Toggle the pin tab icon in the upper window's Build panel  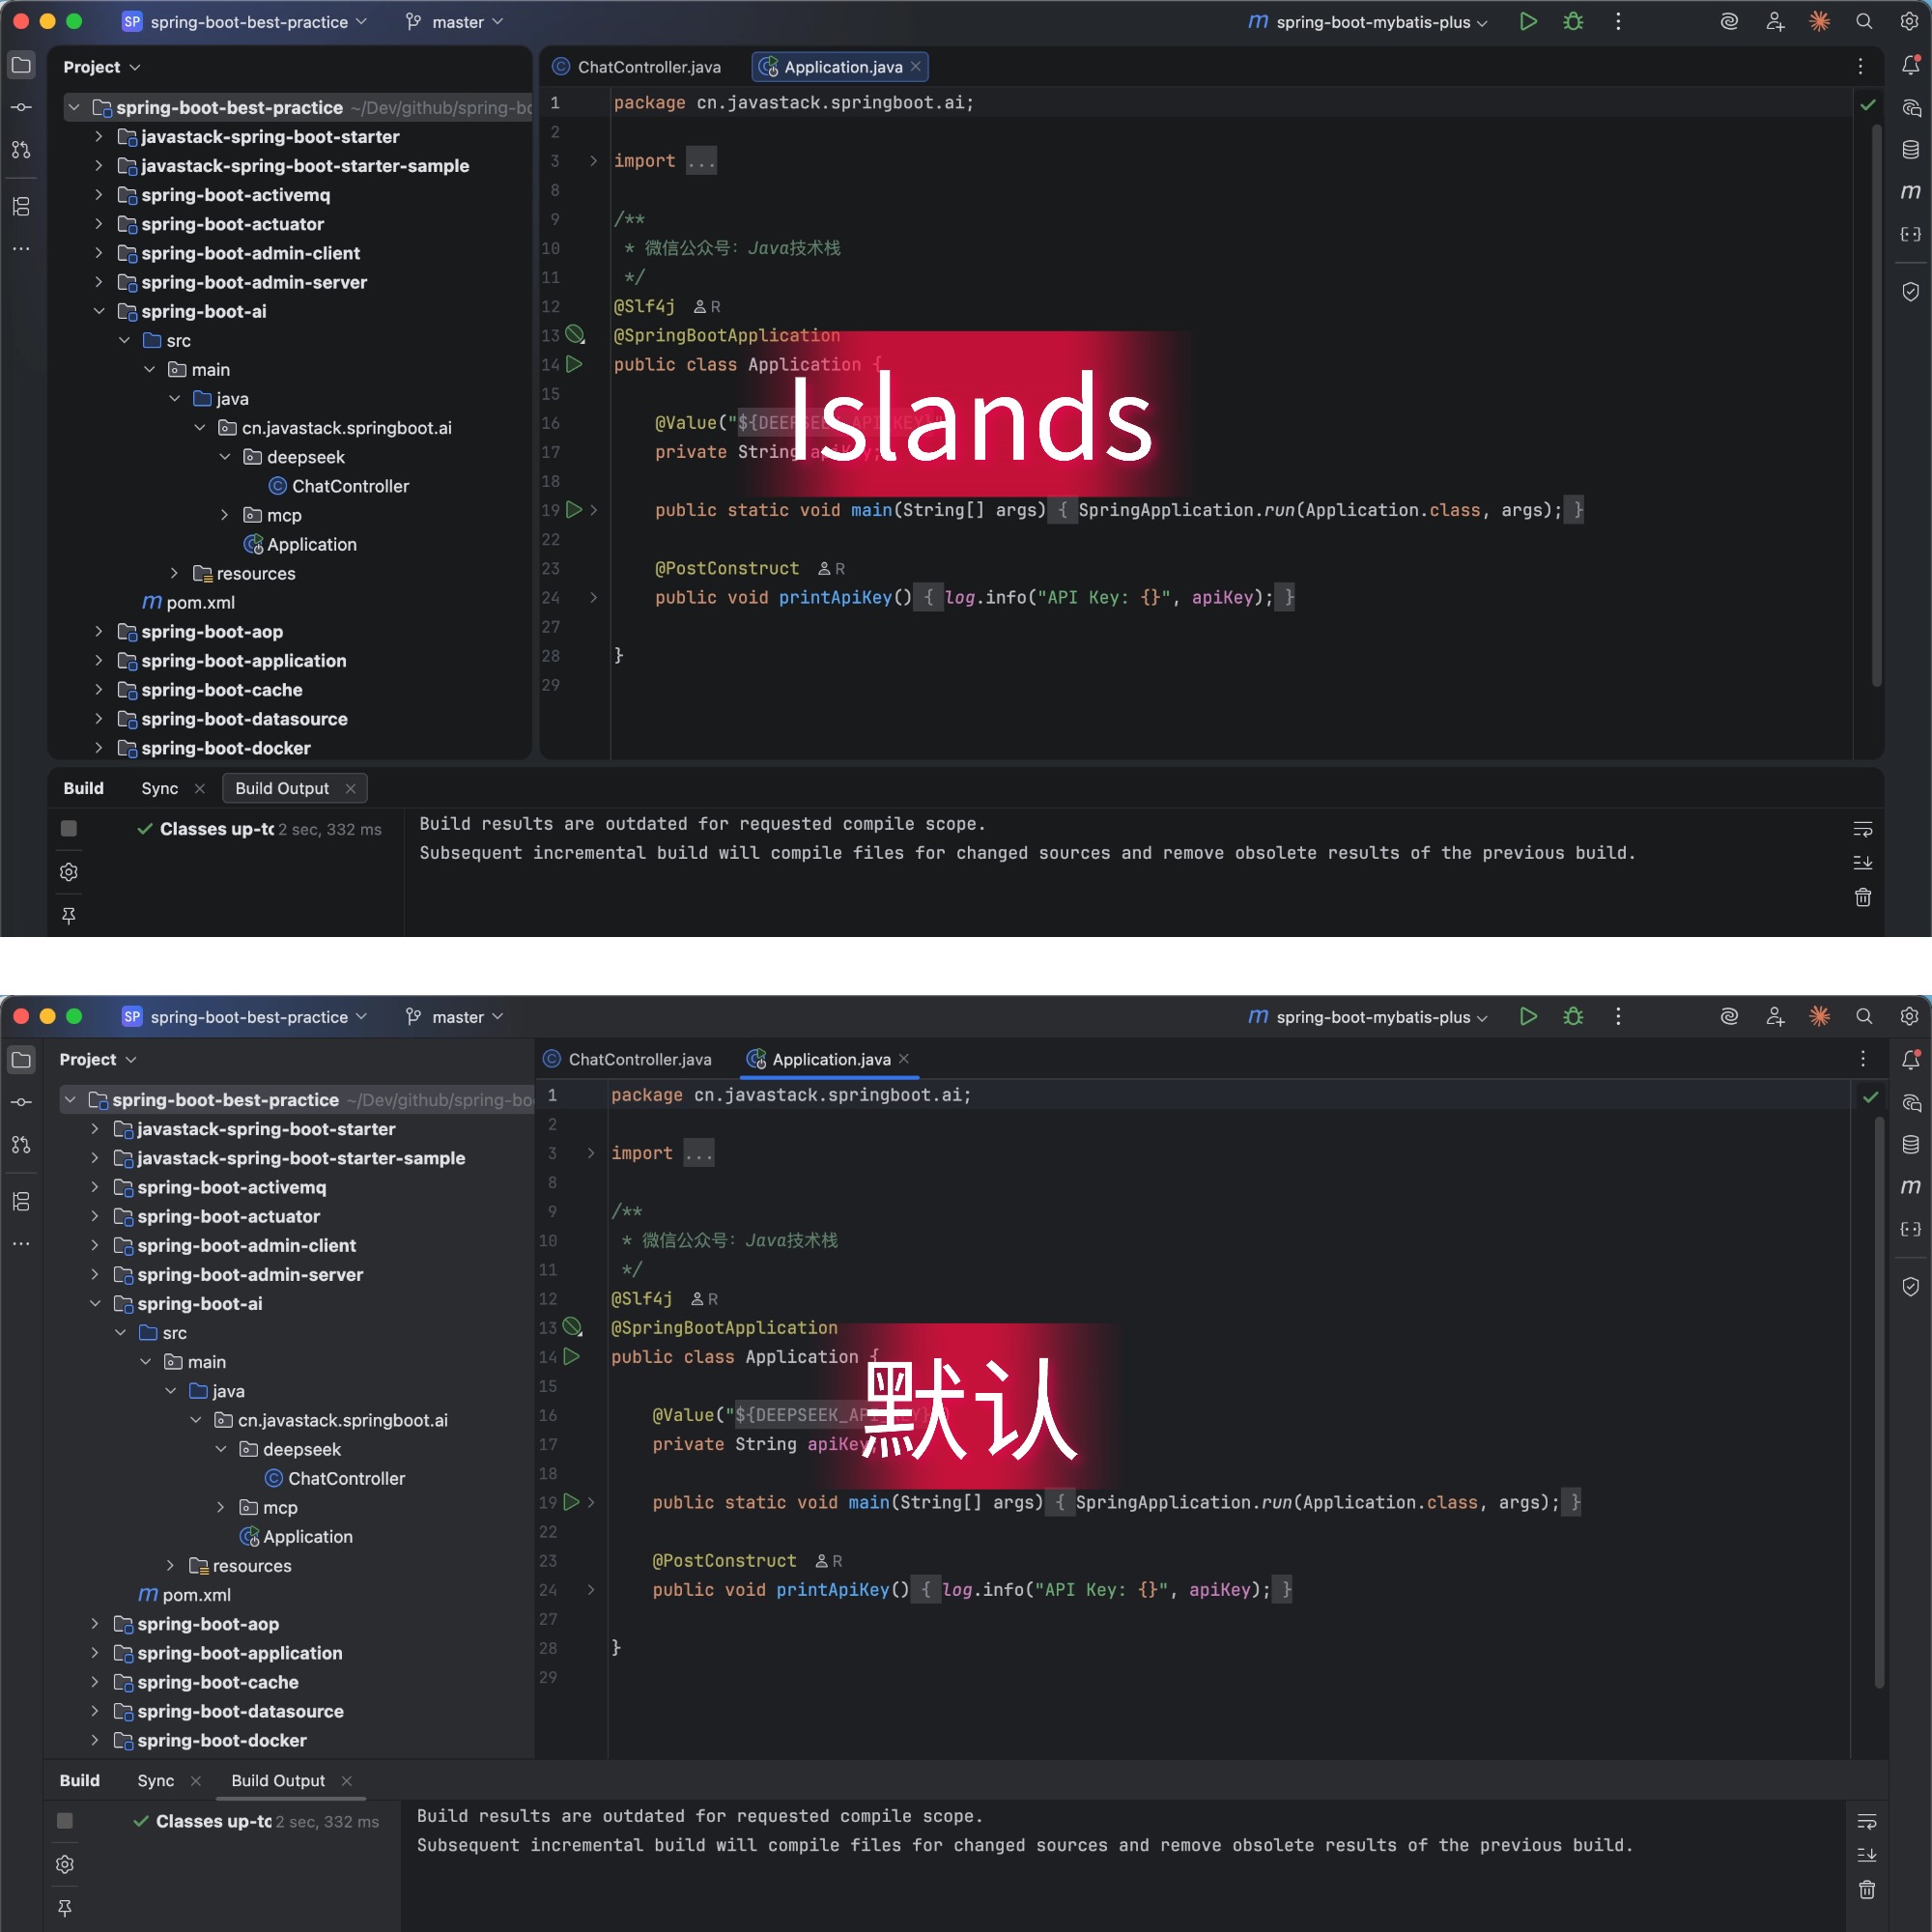coord(69,915)
